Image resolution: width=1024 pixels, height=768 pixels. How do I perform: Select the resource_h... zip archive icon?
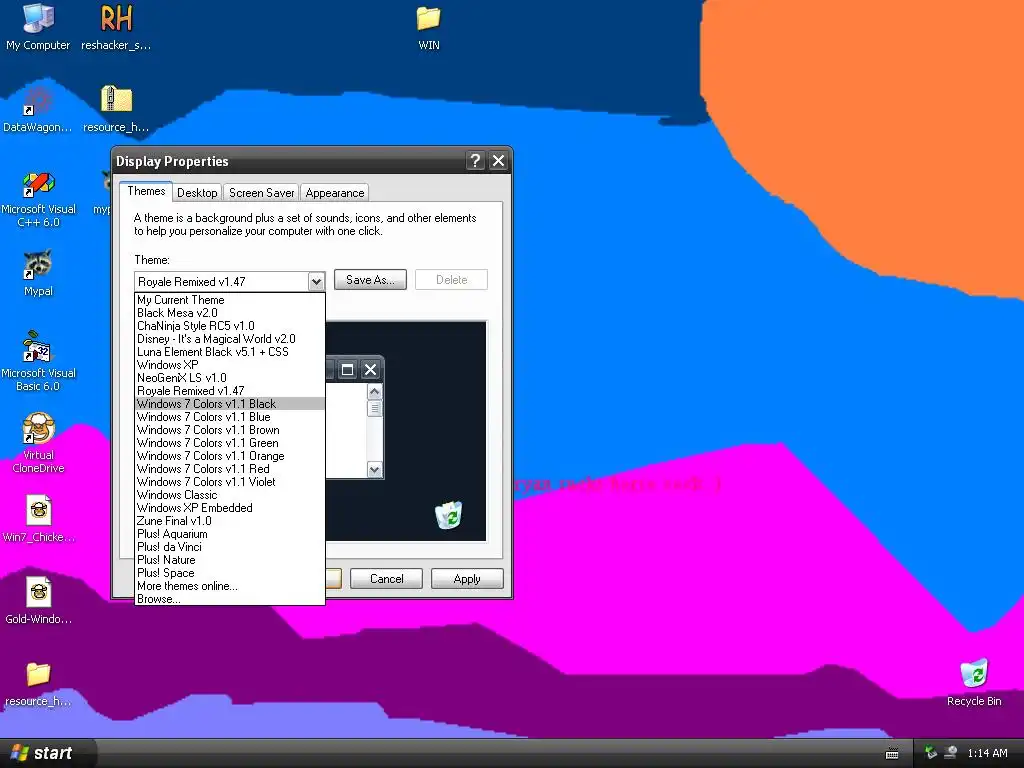(x=116, y=108)
